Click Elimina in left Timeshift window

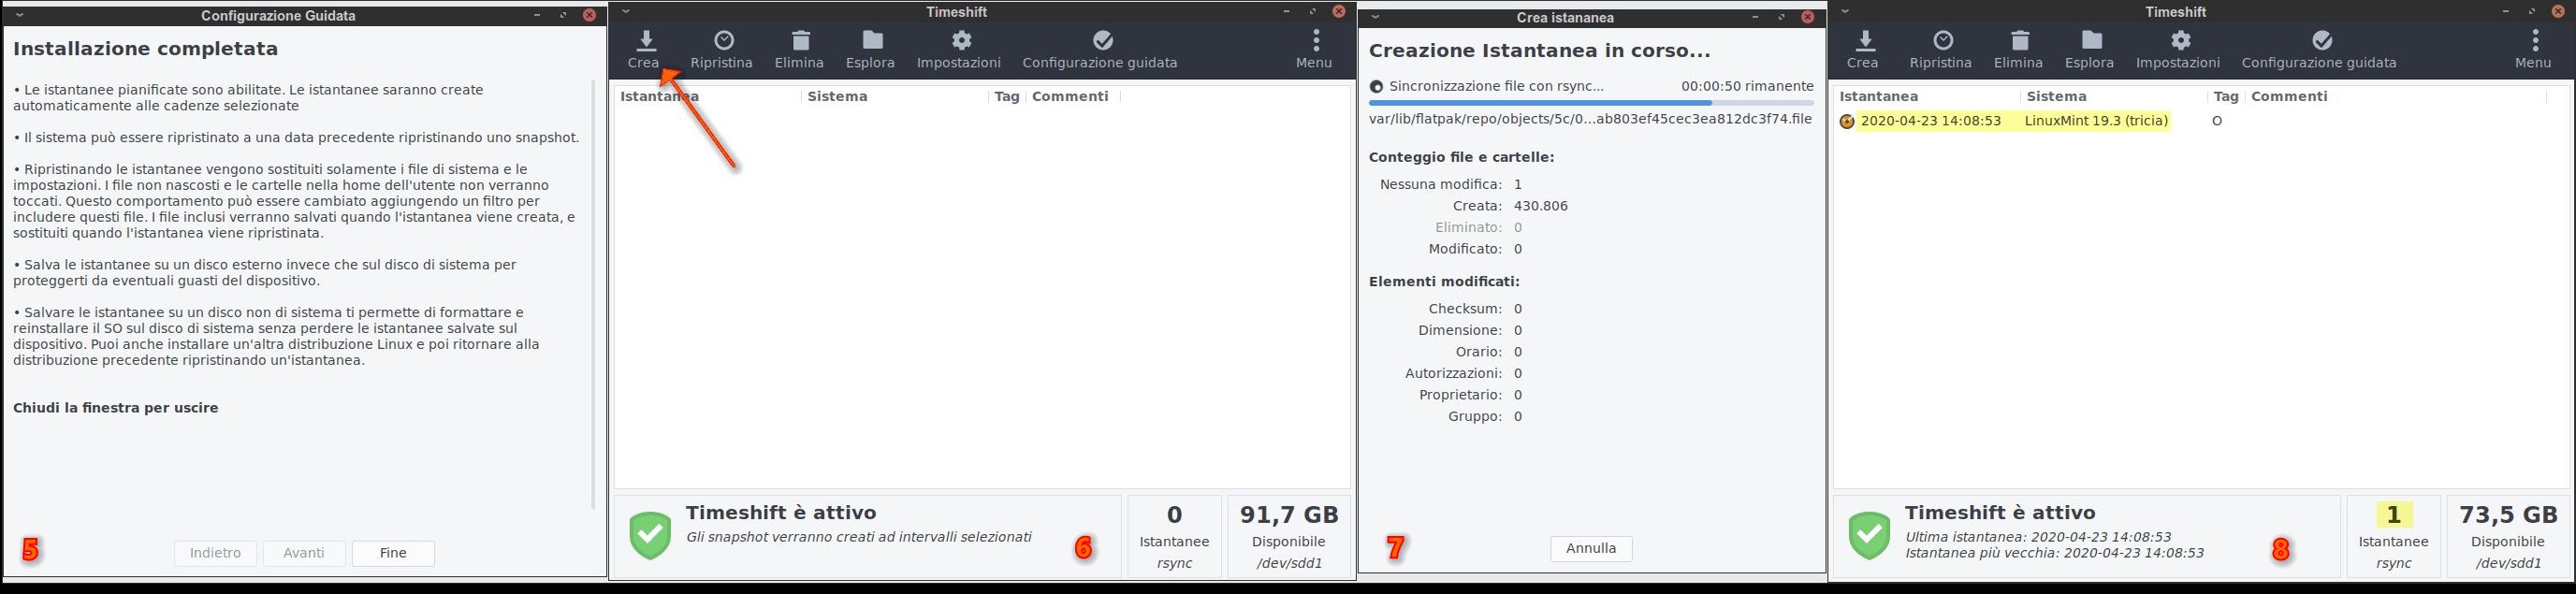(x=799, y=50)
